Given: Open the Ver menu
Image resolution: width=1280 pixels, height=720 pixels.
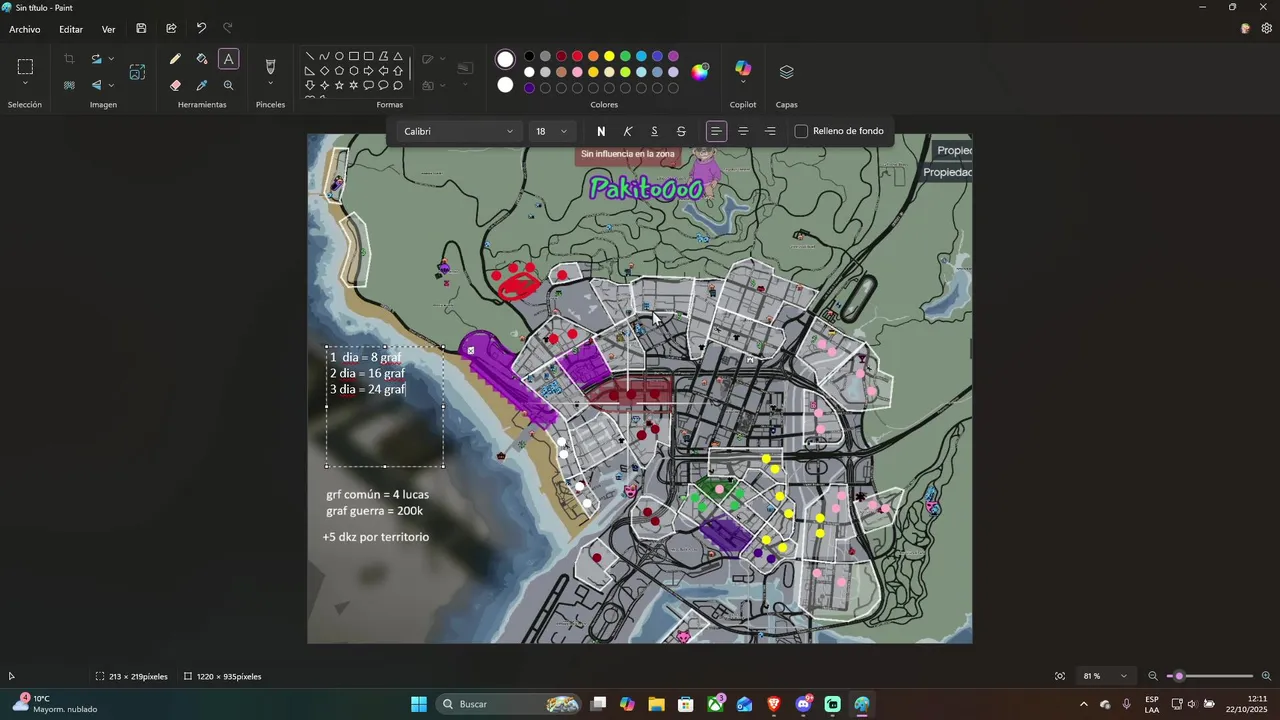Looking at the screenshot, I should pyautogui.click(x=108, y=29).
